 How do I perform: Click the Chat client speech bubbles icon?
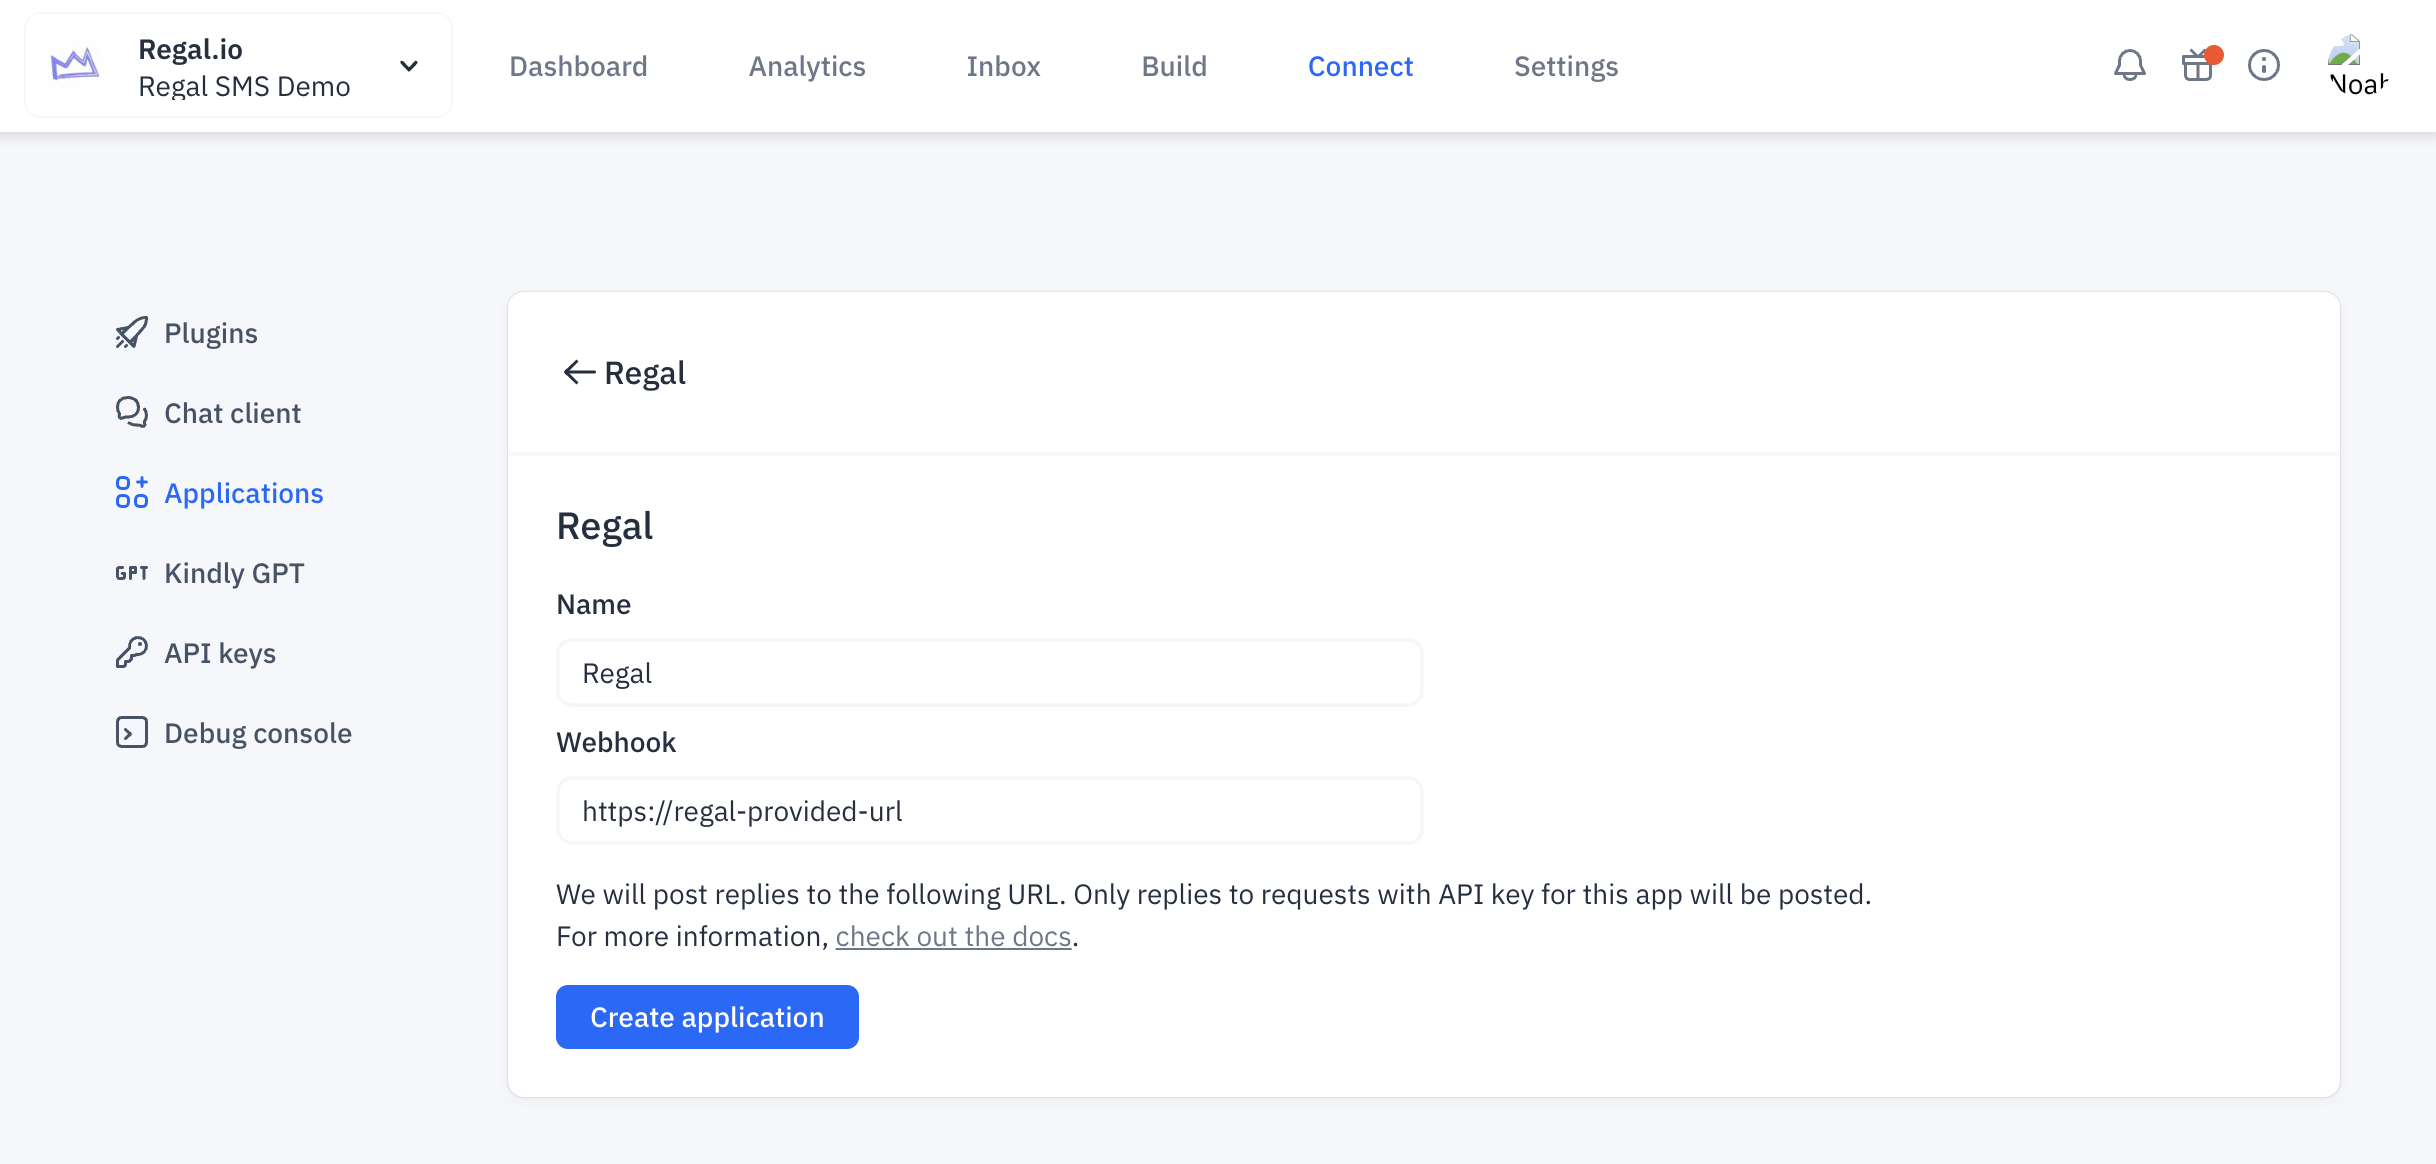coord(131,413)
